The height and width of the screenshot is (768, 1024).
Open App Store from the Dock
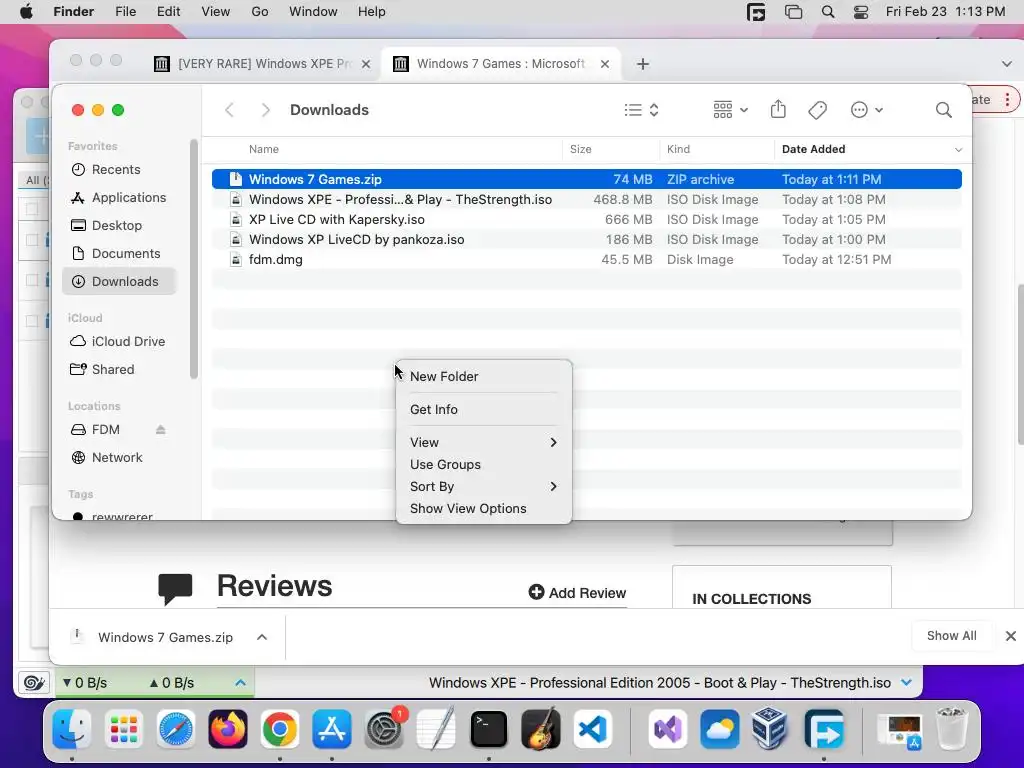(x=332, y=728)
